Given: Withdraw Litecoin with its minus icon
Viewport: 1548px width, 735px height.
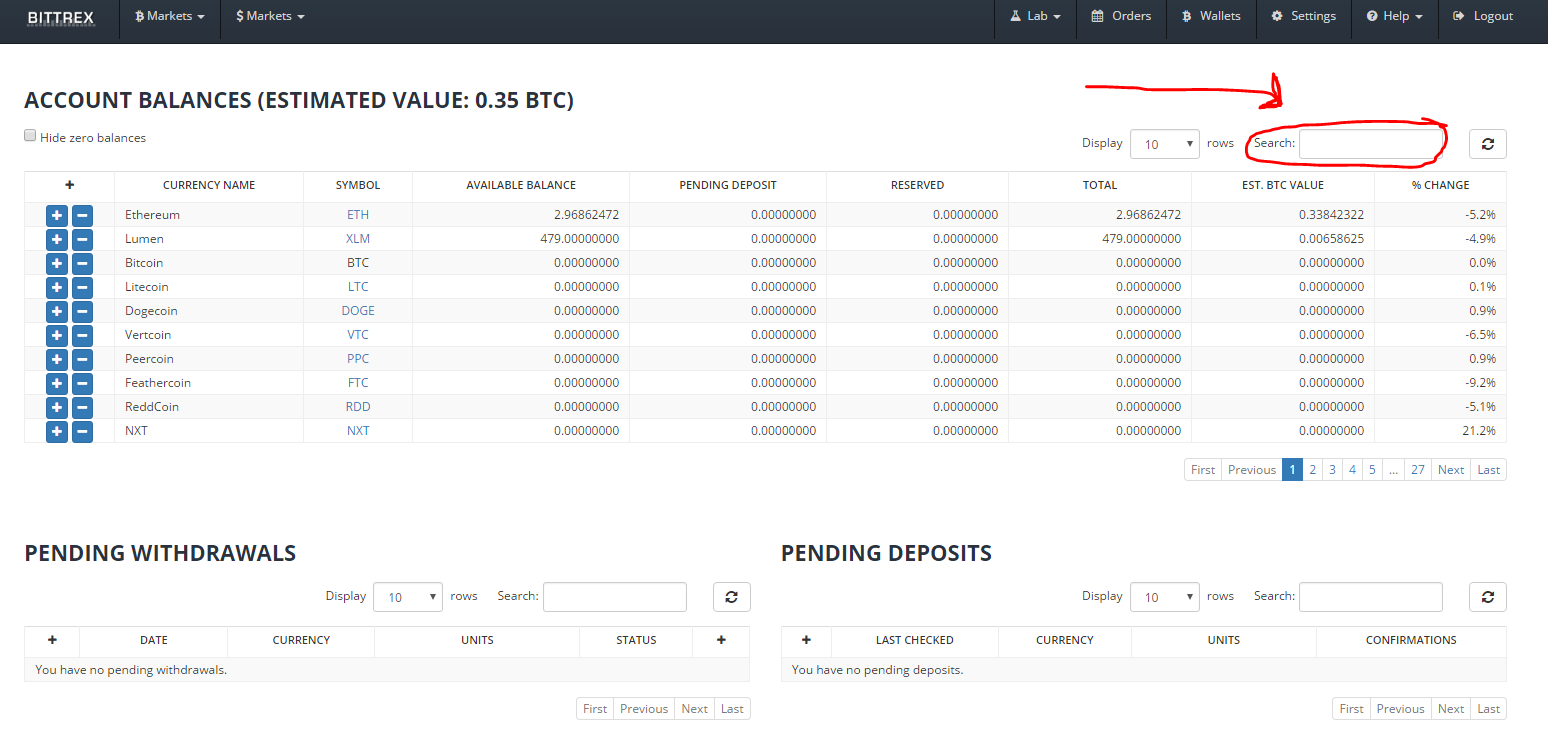Looking at the screenshot, I should pyautogui.click(x=82, y=287).
